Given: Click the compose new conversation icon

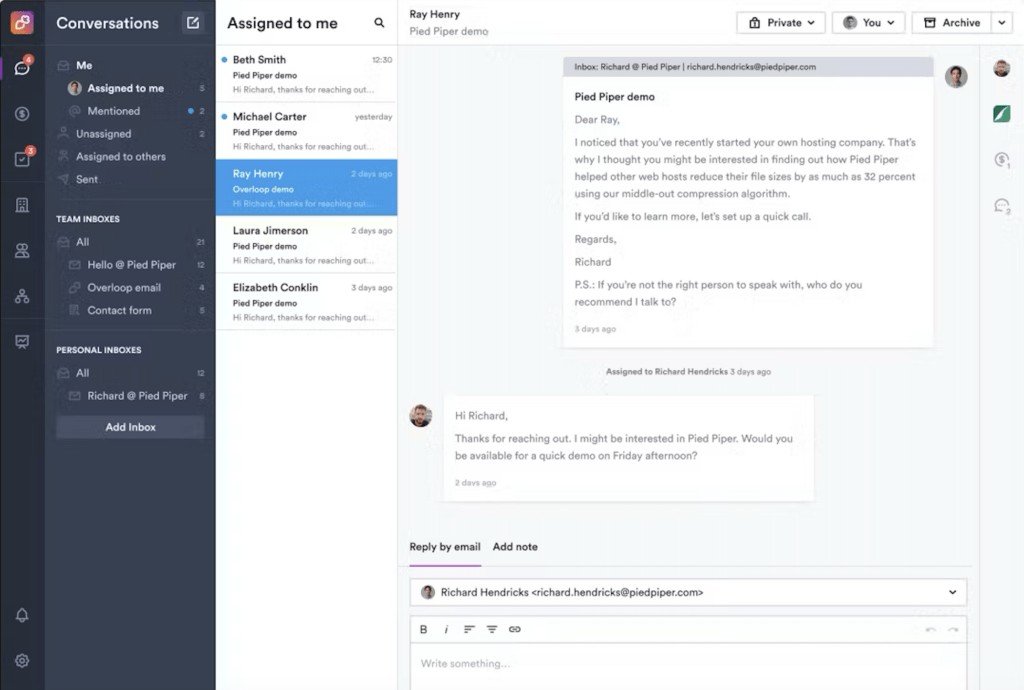Looking at the screenshot, I should coord(193,23).
